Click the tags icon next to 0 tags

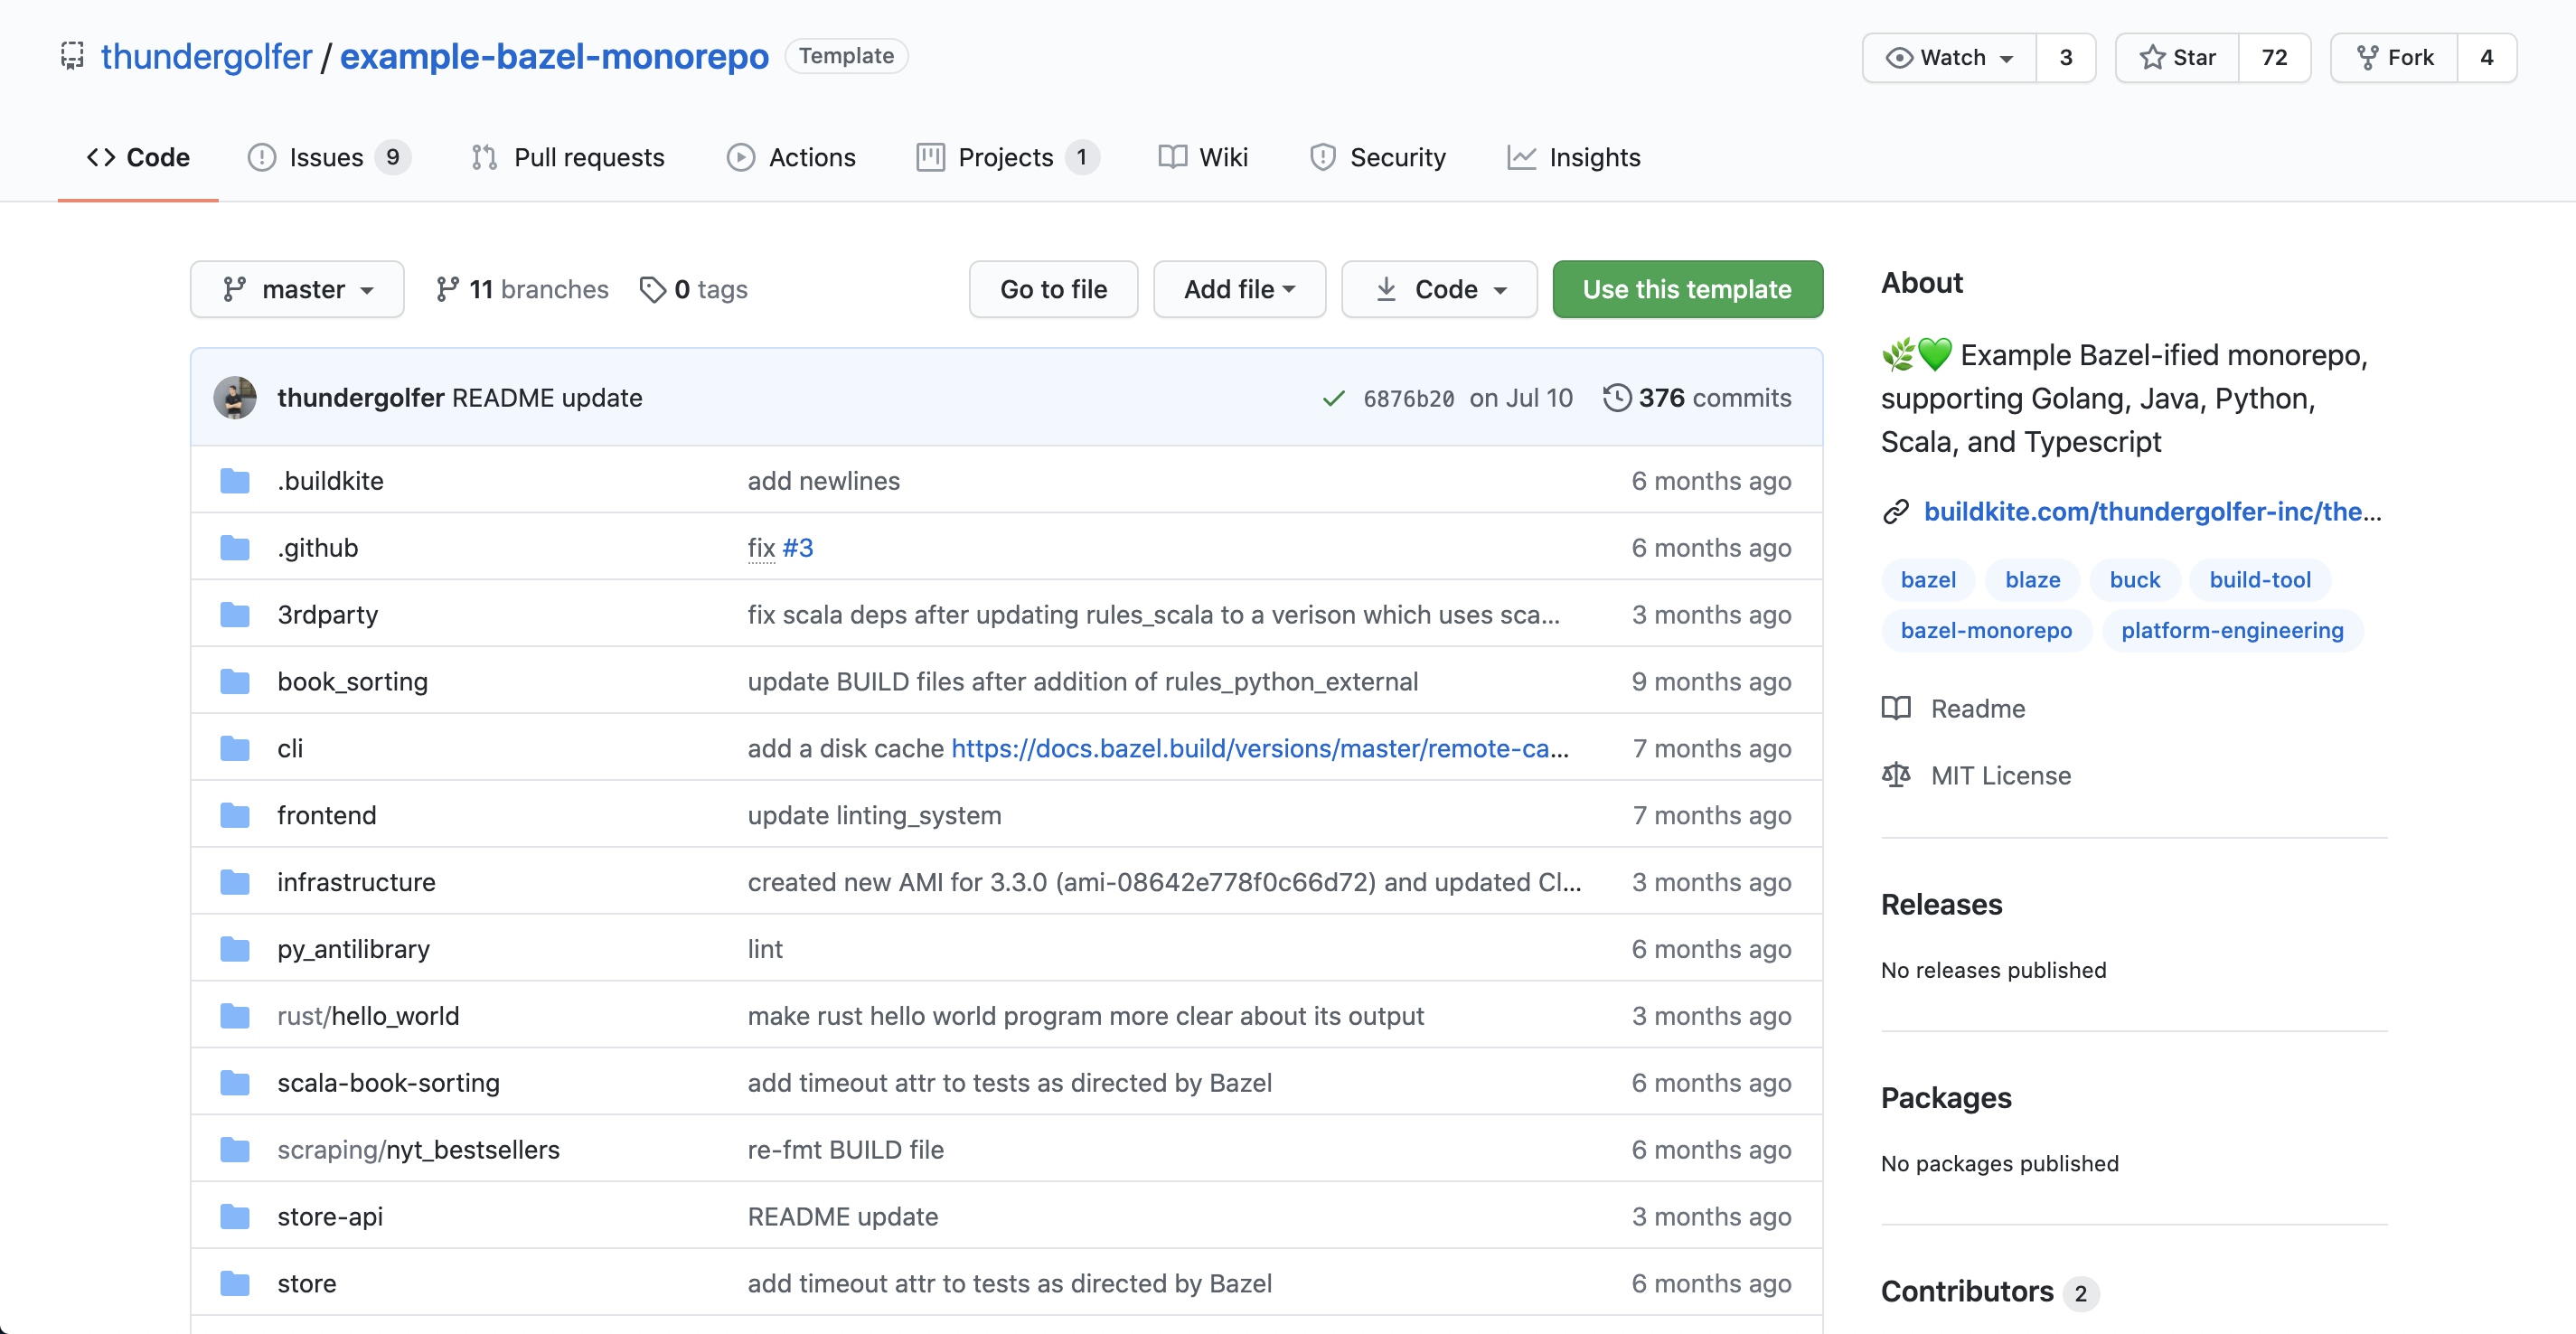point(652,290)
